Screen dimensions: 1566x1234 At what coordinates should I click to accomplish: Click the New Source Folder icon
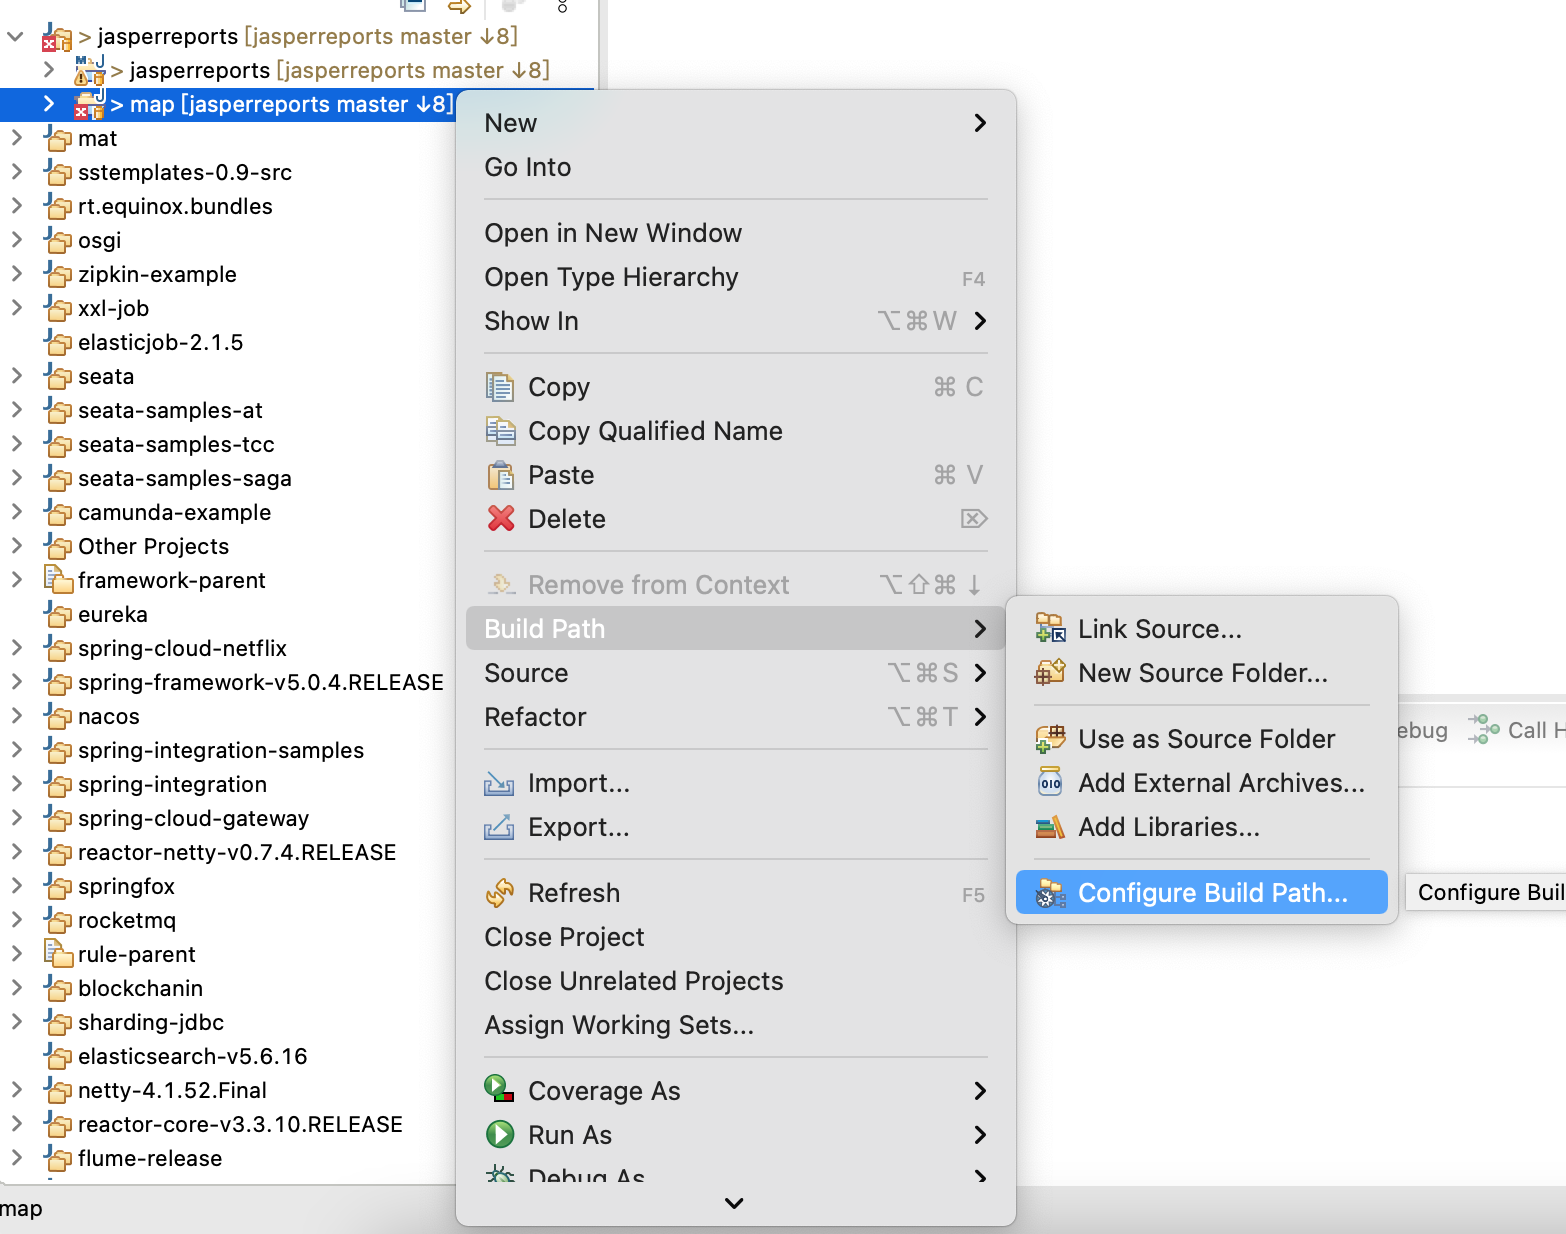coord(1050,672)
